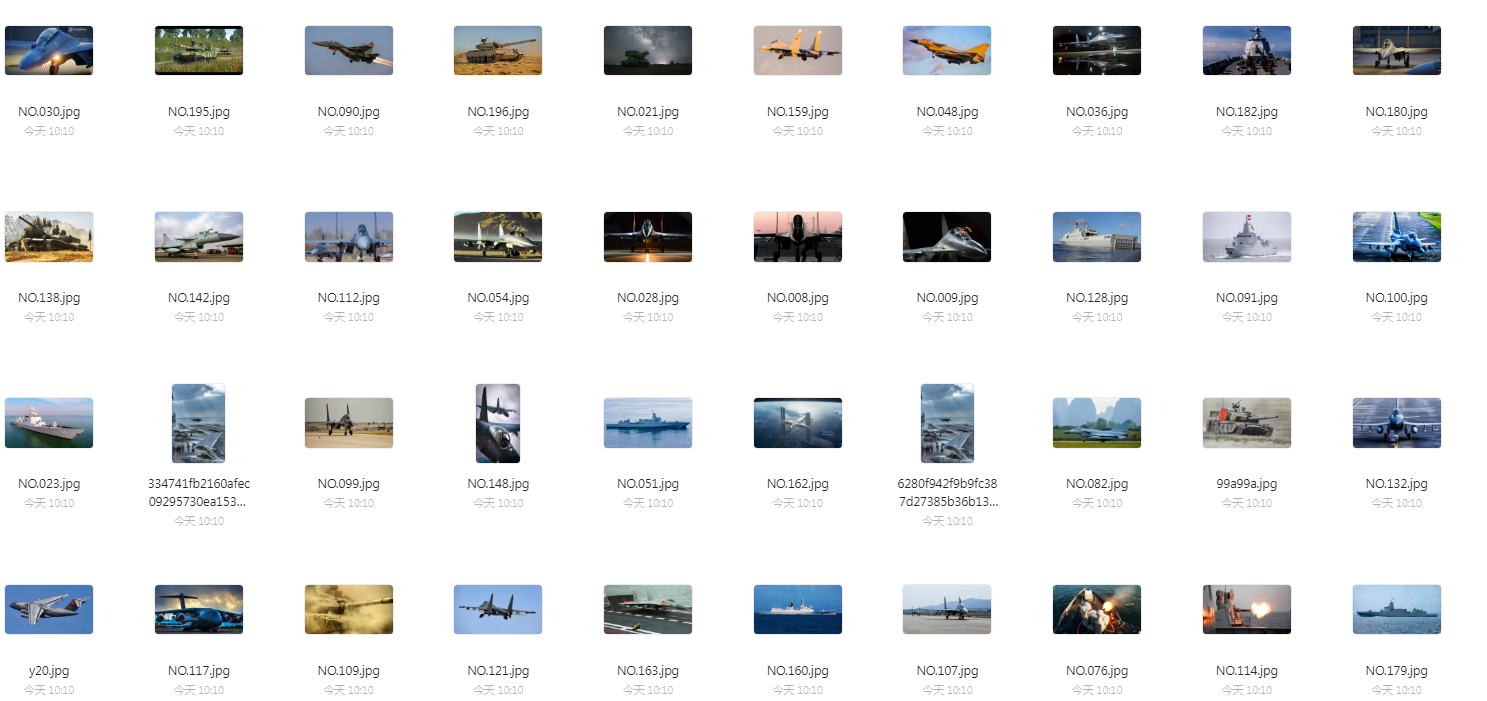Select the thumbnail for NO.196.jpg
Image resolution: width=1487 pixels, height=701 pixels.
tap(498, 51)
